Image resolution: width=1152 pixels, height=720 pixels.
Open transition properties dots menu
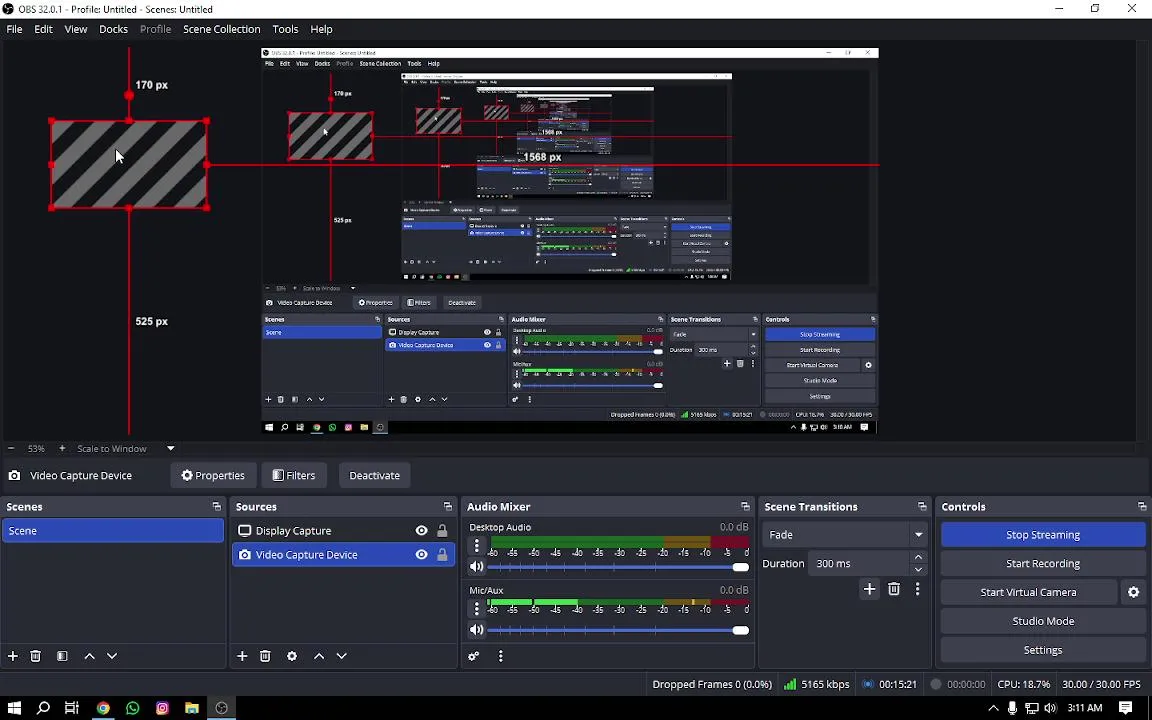click(x=917, y=589)
